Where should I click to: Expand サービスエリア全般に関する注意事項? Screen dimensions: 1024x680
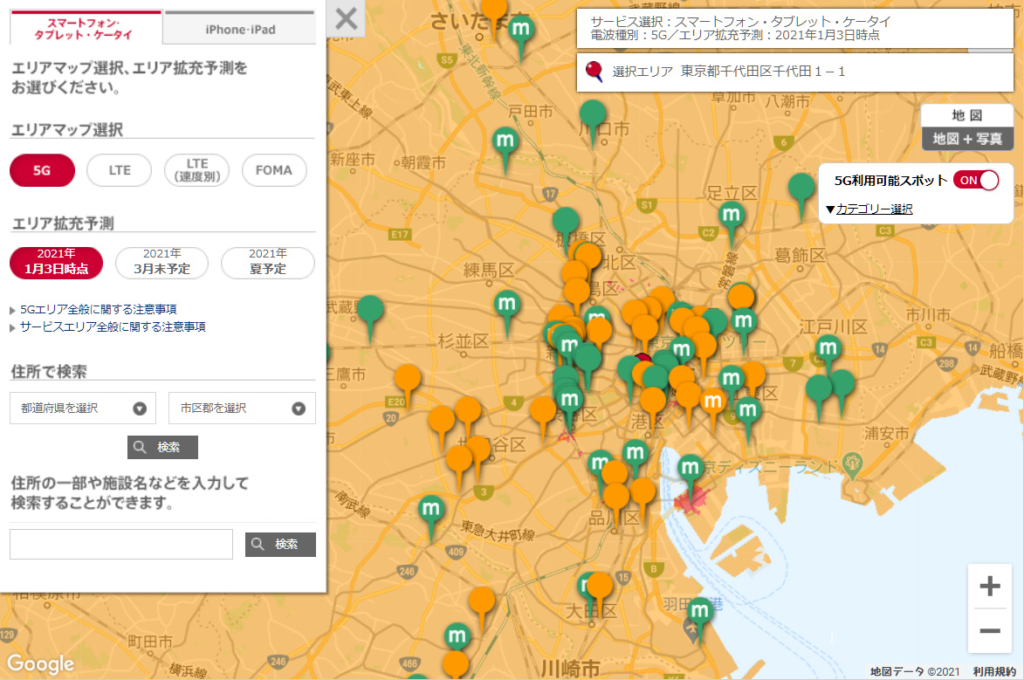pos(112,327)
